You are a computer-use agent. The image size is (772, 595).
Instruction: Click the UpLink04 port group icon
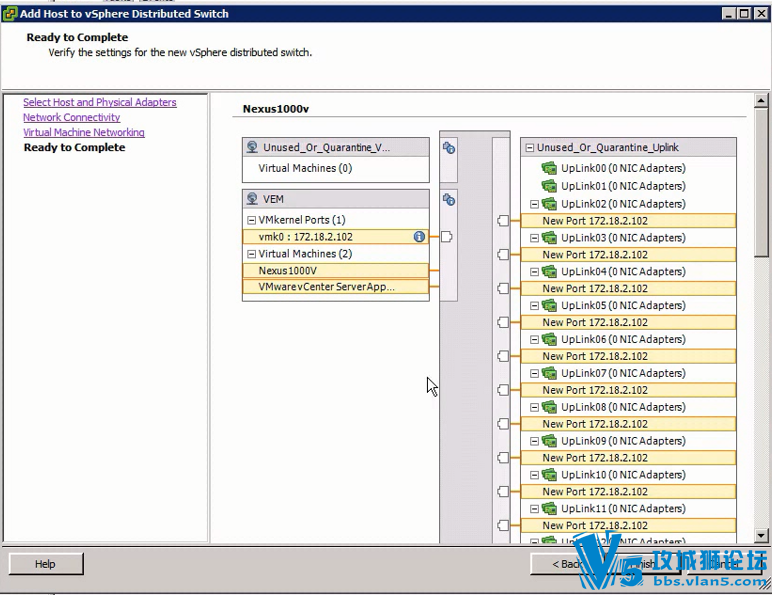click(x=549, y=272)
